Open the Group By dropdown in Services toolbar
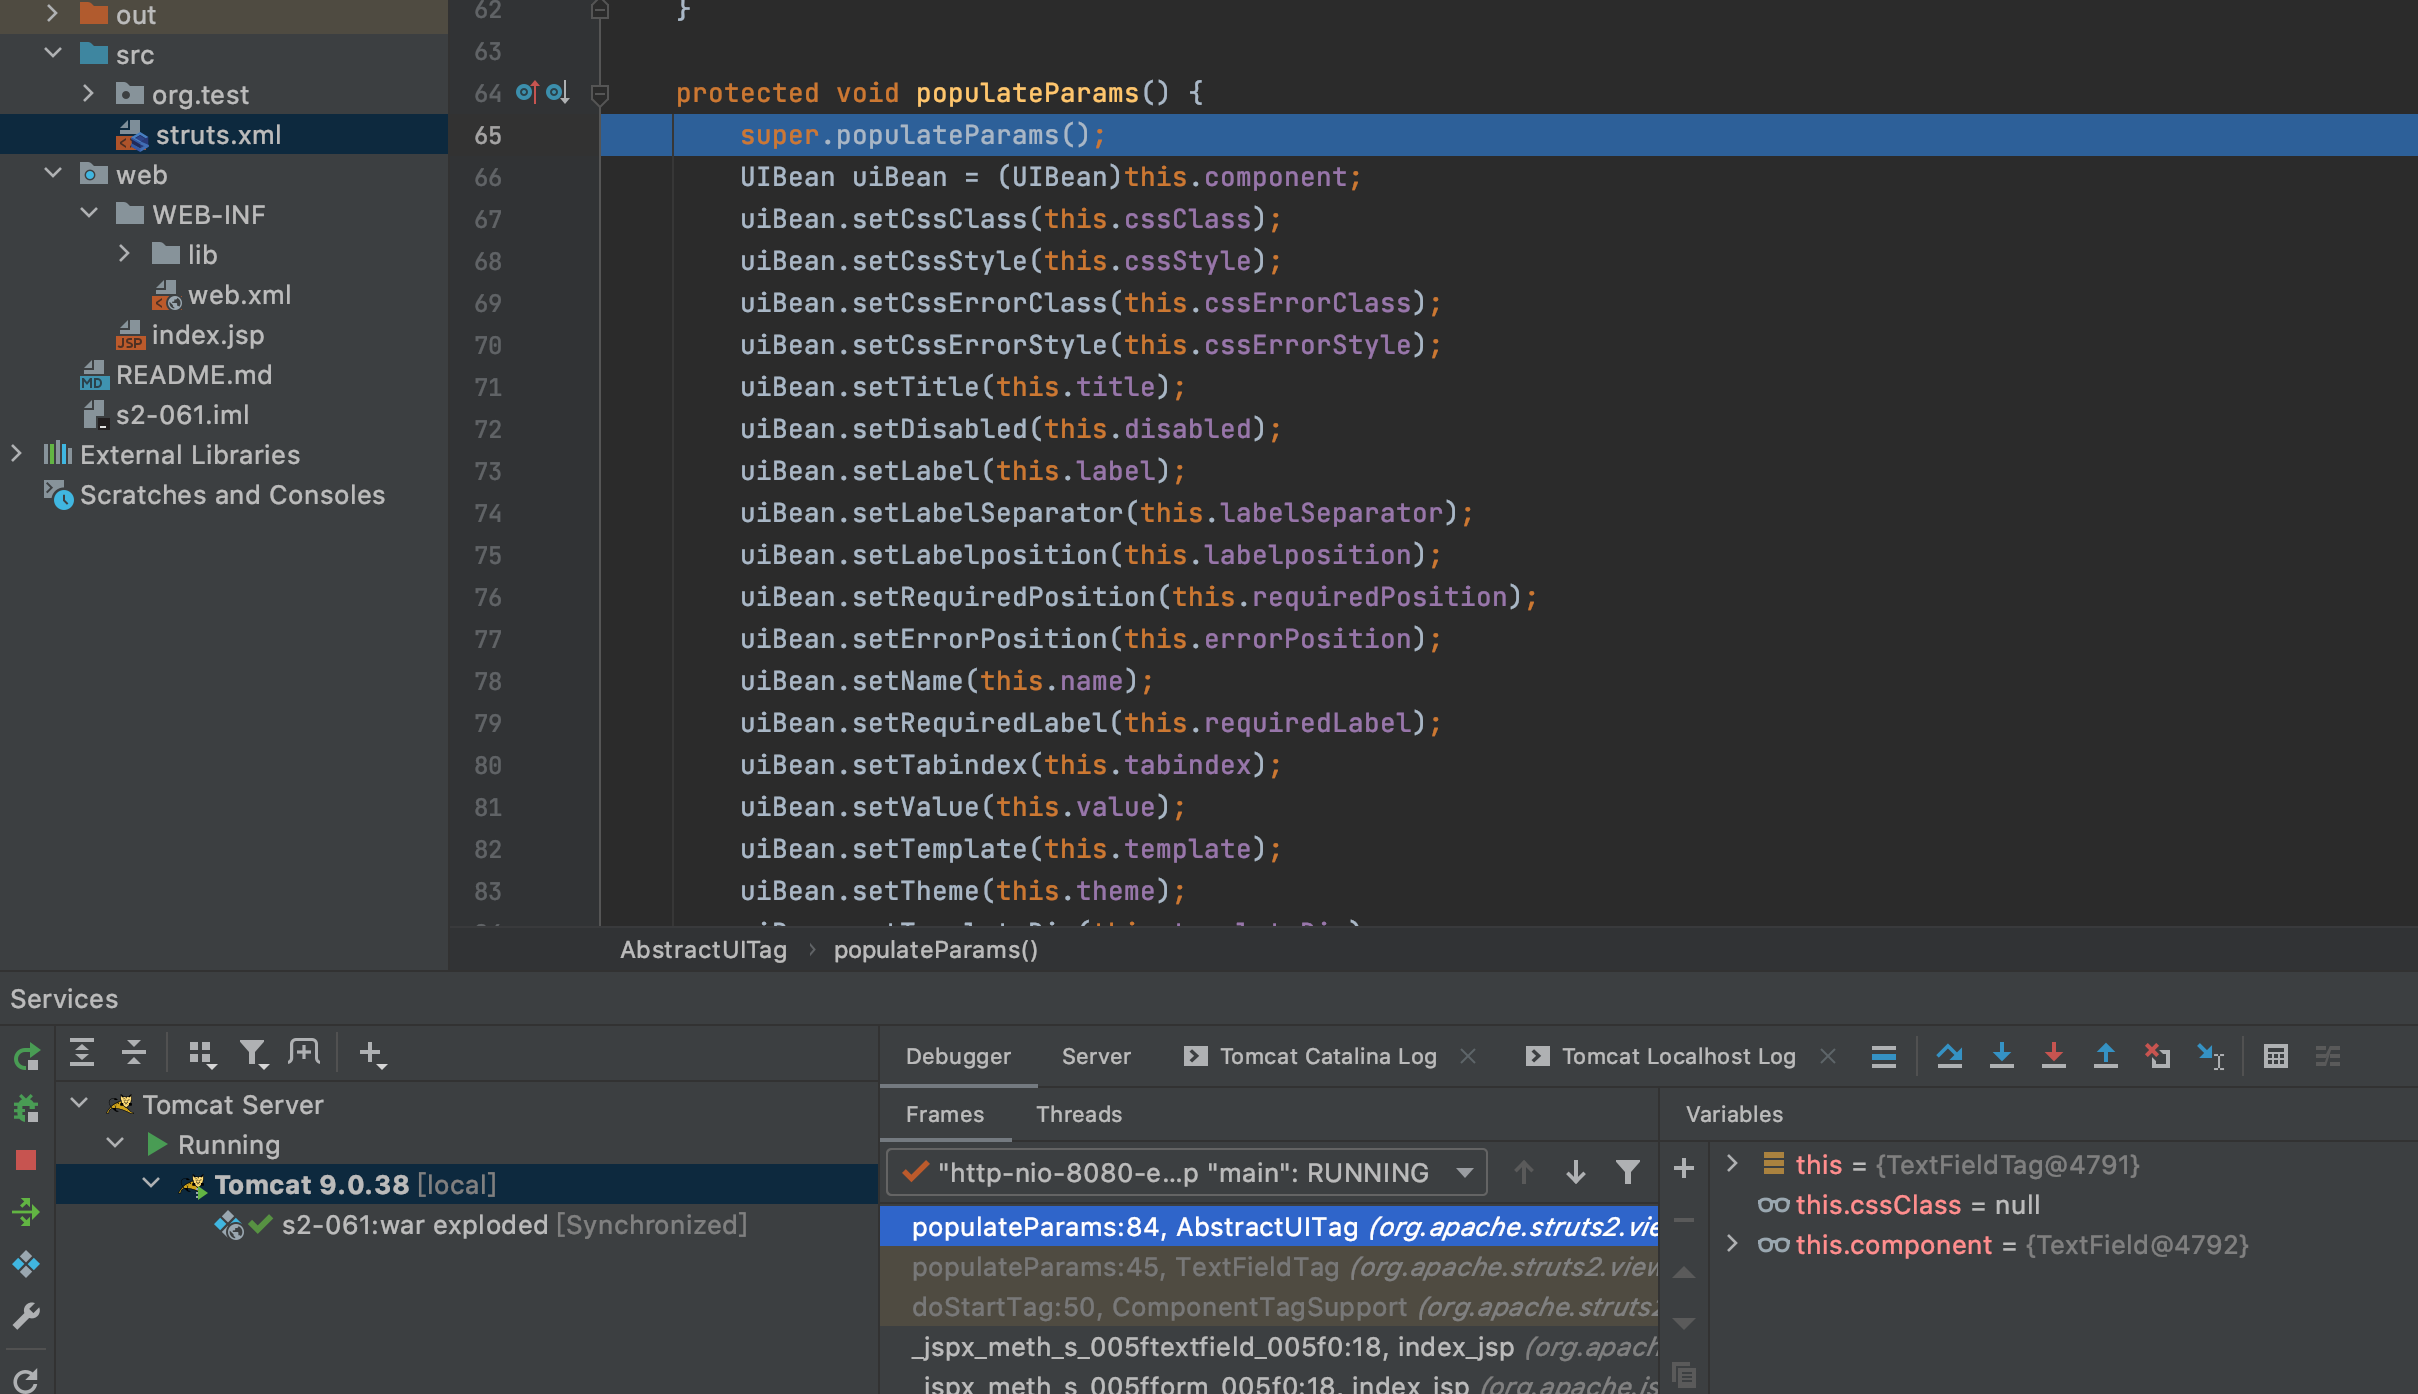Screen dimensions: 2418x1394 202,1053
